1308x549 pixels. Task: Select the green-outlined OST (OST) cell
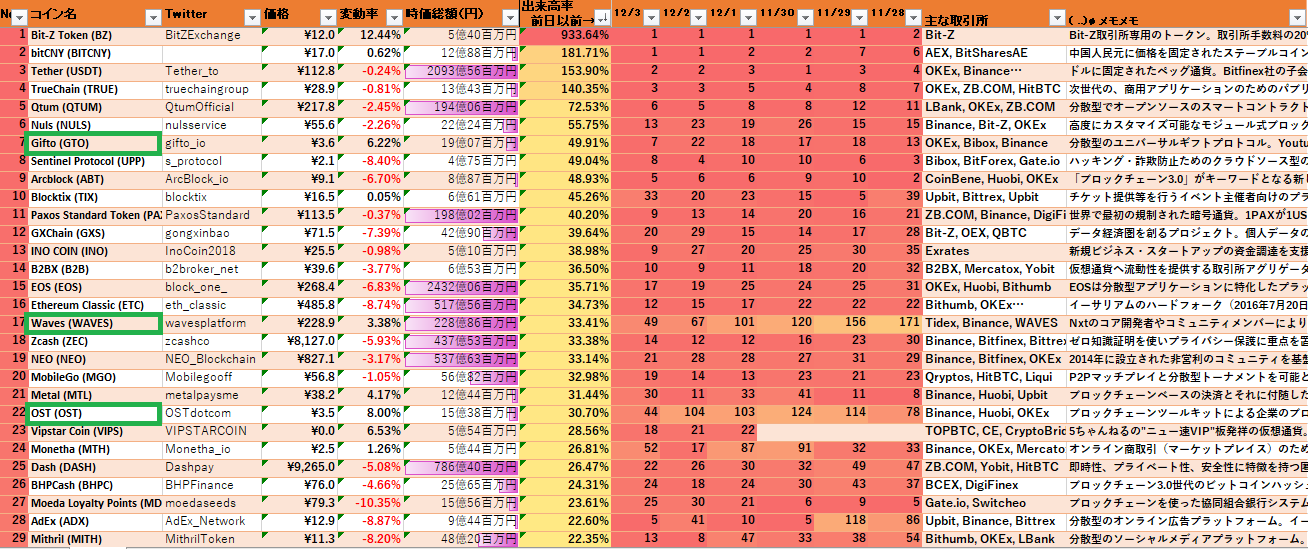pos(93,413)
